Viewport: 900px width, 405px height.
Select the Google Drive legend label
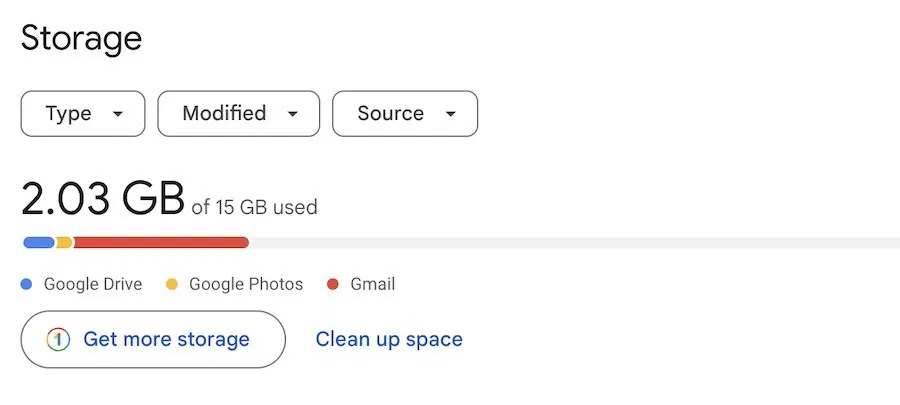(93, 284)
